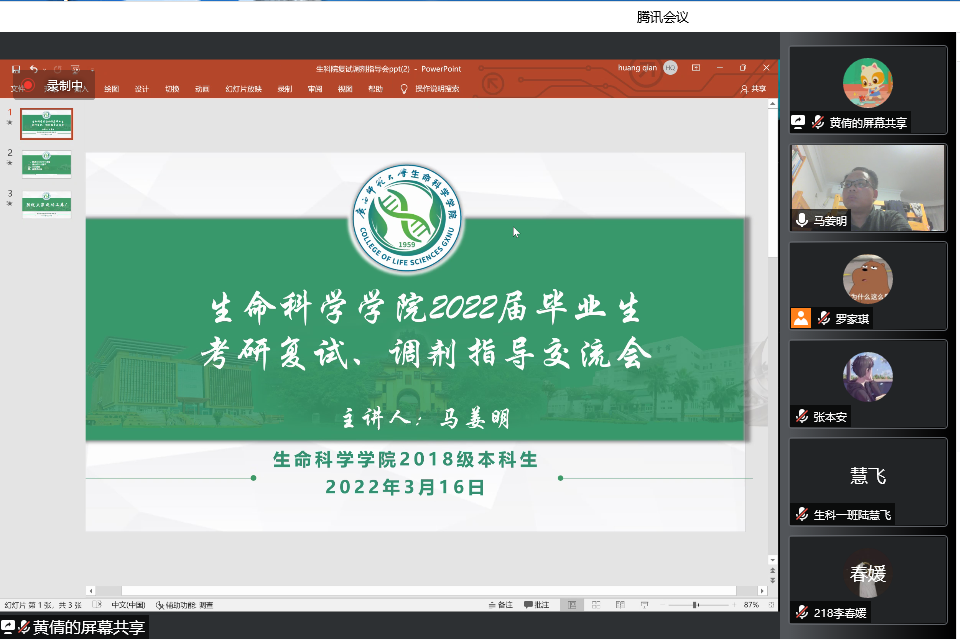Toggle the 备注 notes pane
960x640 pixels.
click(x=500, y=605)
